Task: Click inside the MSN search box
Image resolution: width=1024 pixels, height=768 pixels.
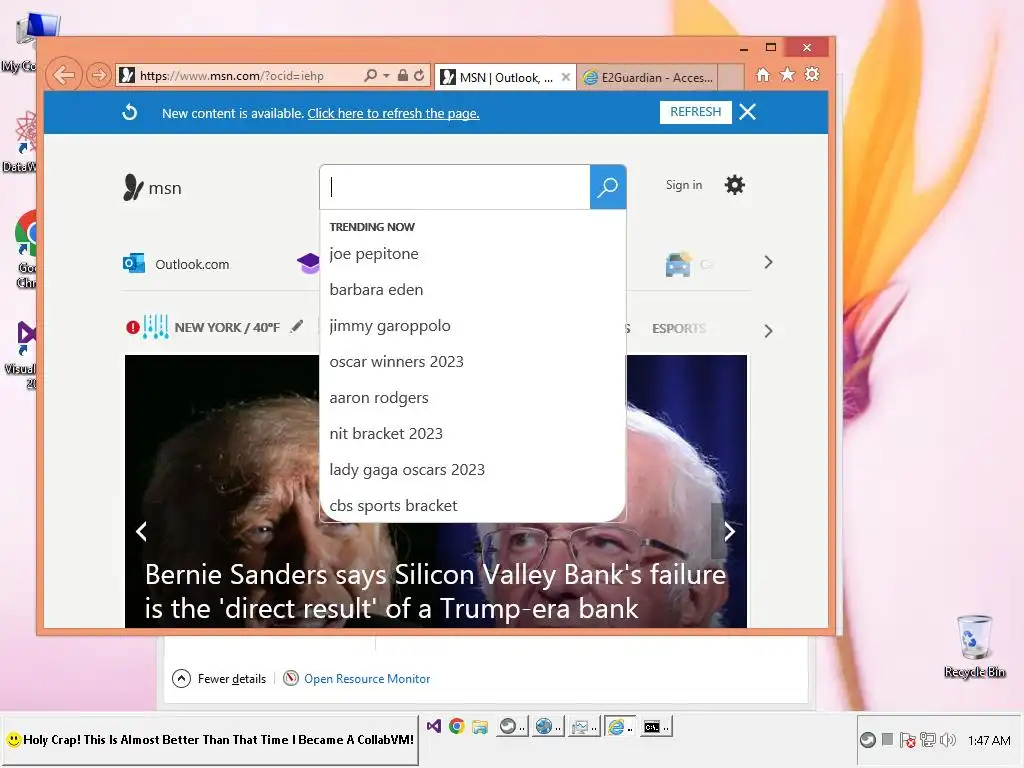Action: point(455,187)
